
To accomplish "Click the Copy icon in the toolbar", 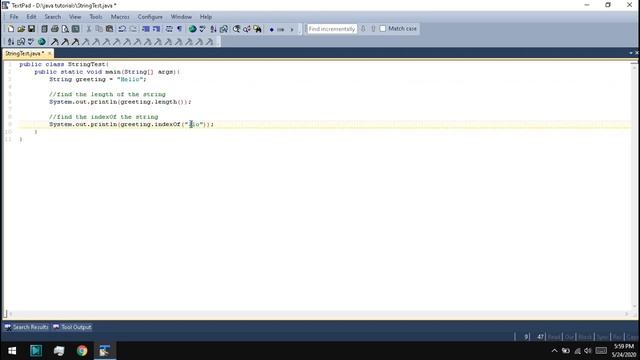I will pyautogui.click(x=99, y=29).
